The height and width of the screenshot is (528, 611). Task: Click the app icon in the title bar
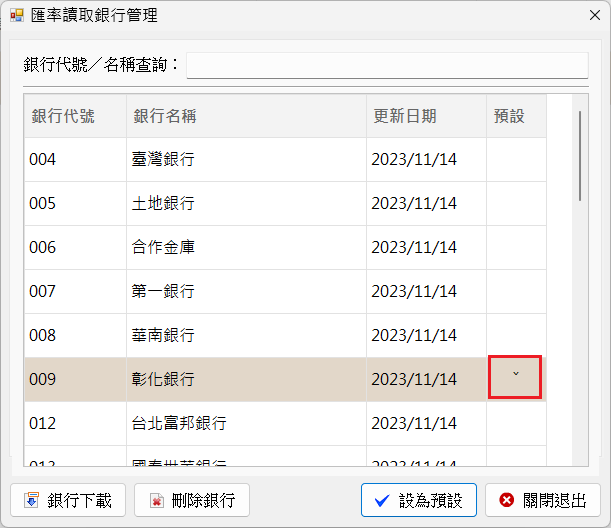tap(17, 16)
